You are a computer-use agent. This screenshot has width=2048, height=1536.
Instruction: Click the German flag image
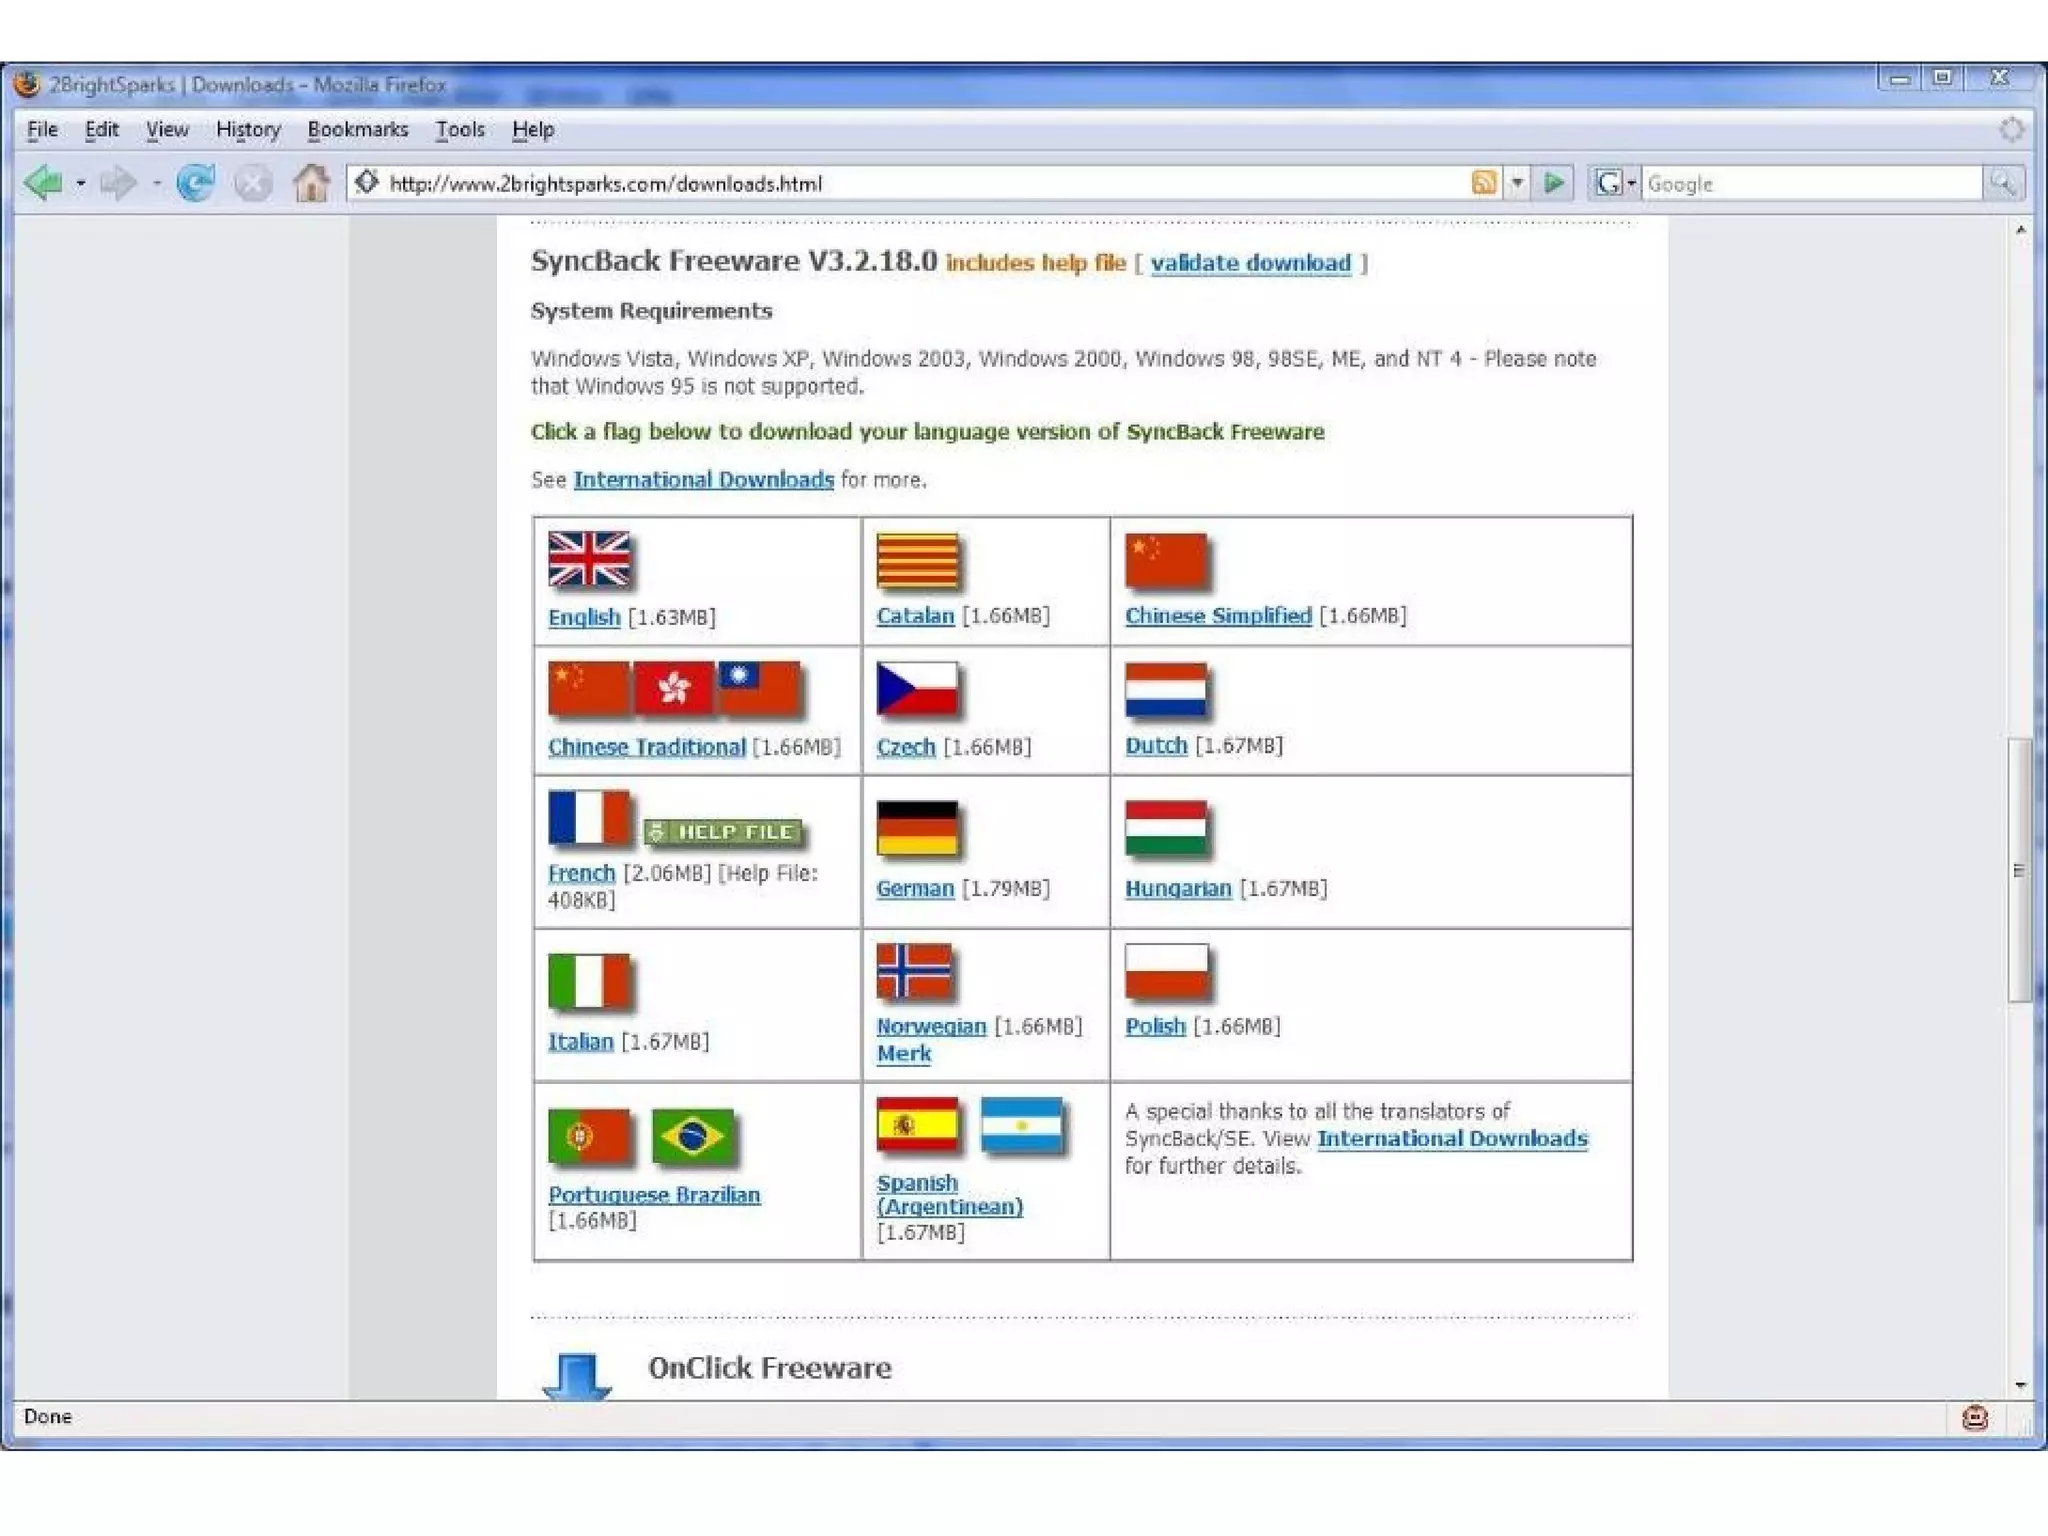pos(917,829)
